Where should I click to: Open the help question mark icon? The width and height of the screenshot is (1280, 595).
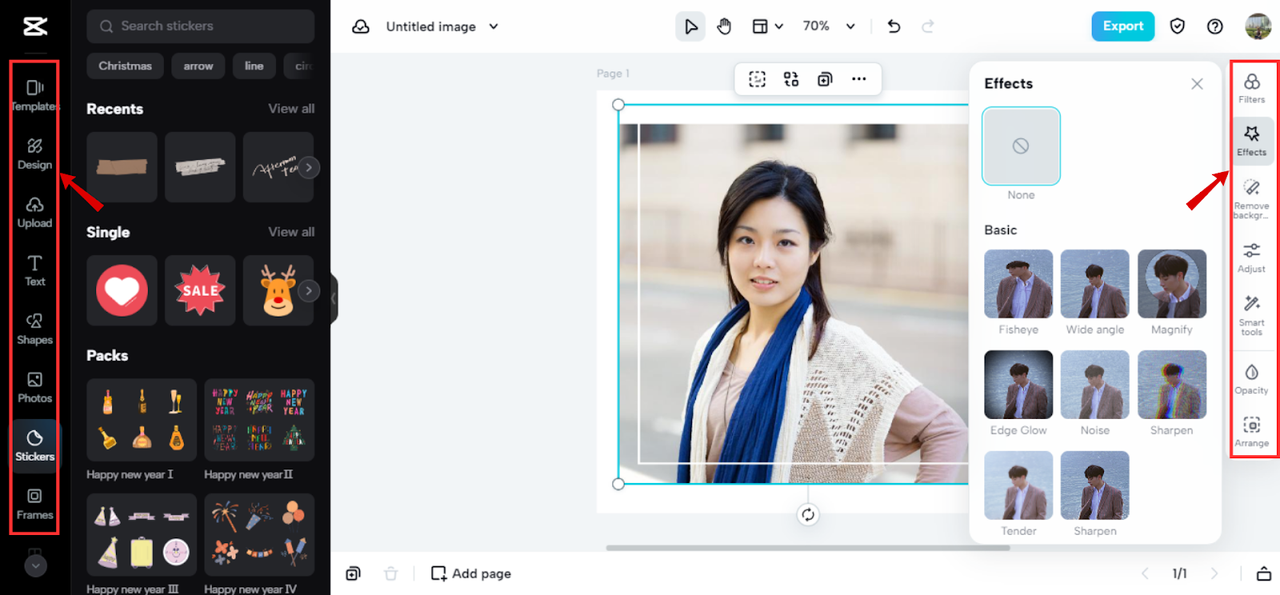1215,27
